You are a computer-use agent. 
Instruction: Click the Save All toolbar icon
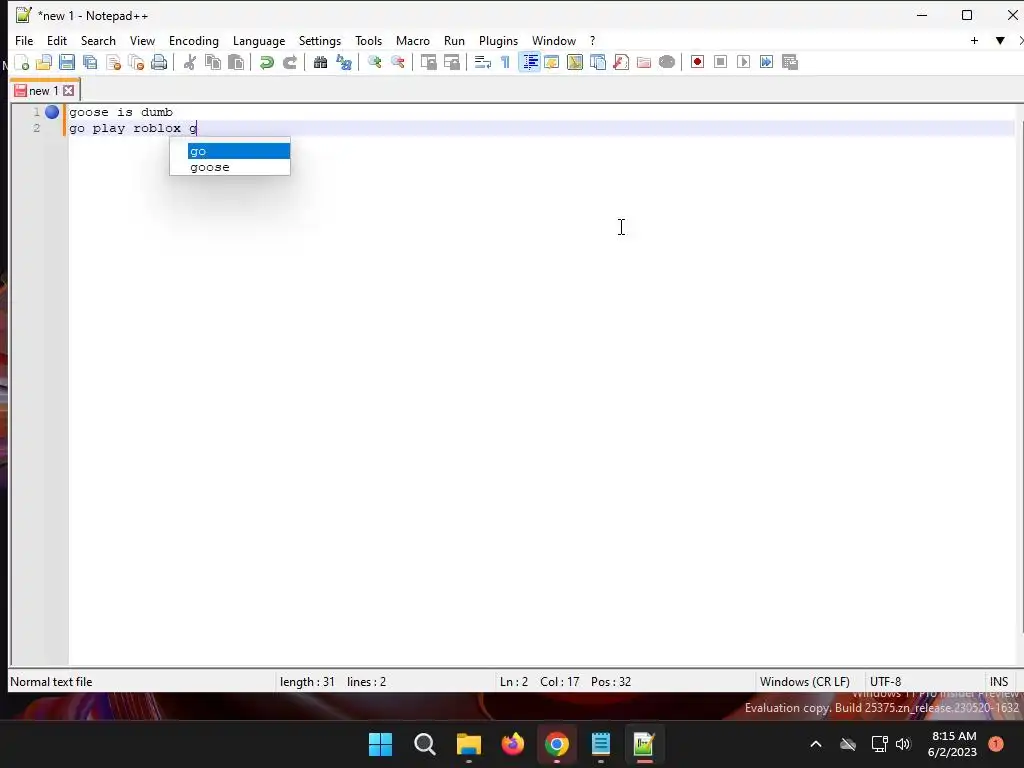click(89, 62)
